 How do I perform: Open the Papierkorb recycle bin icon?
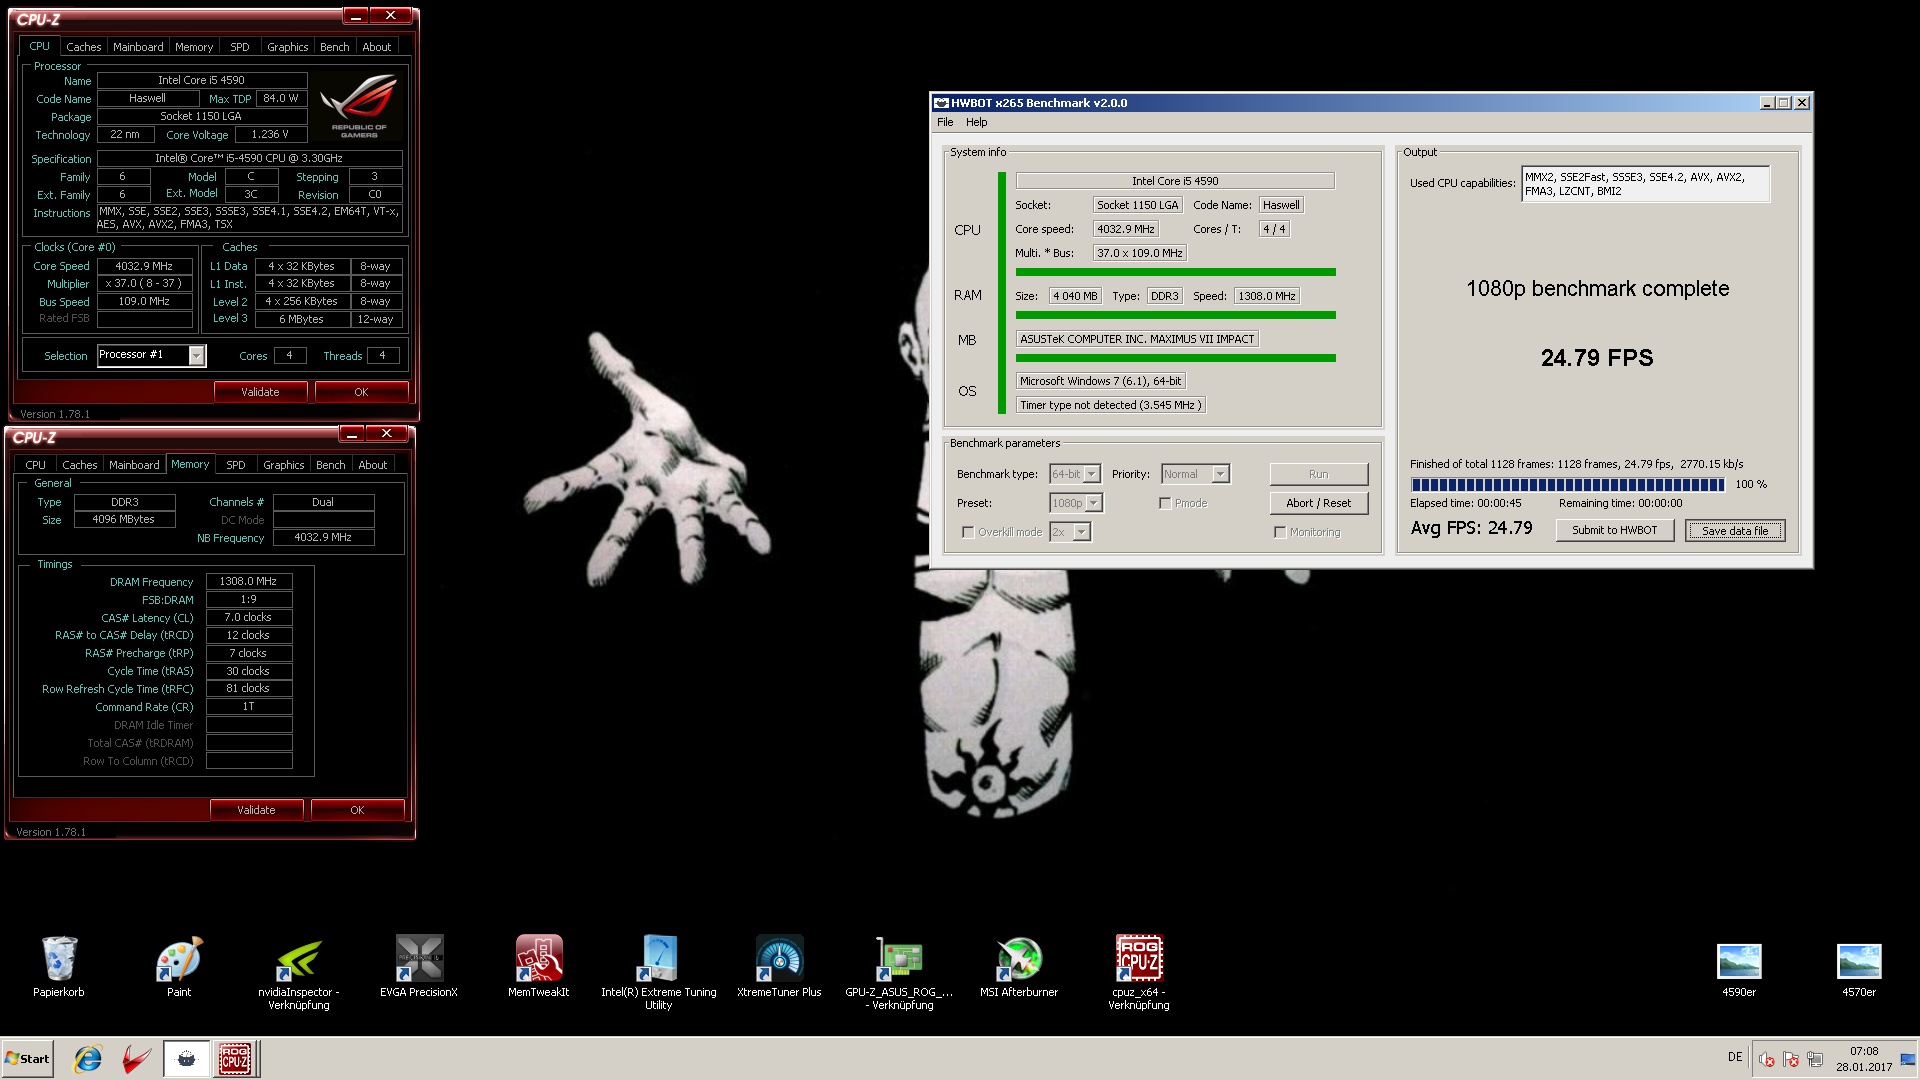[59, 966]
